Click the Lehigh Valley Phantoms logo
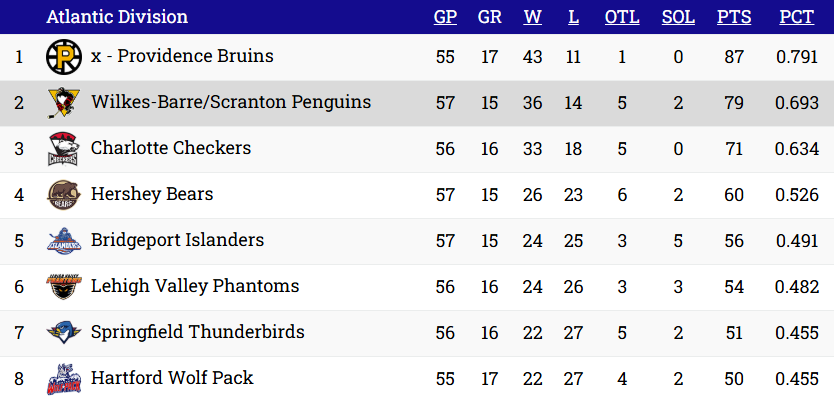 [63, 287]
